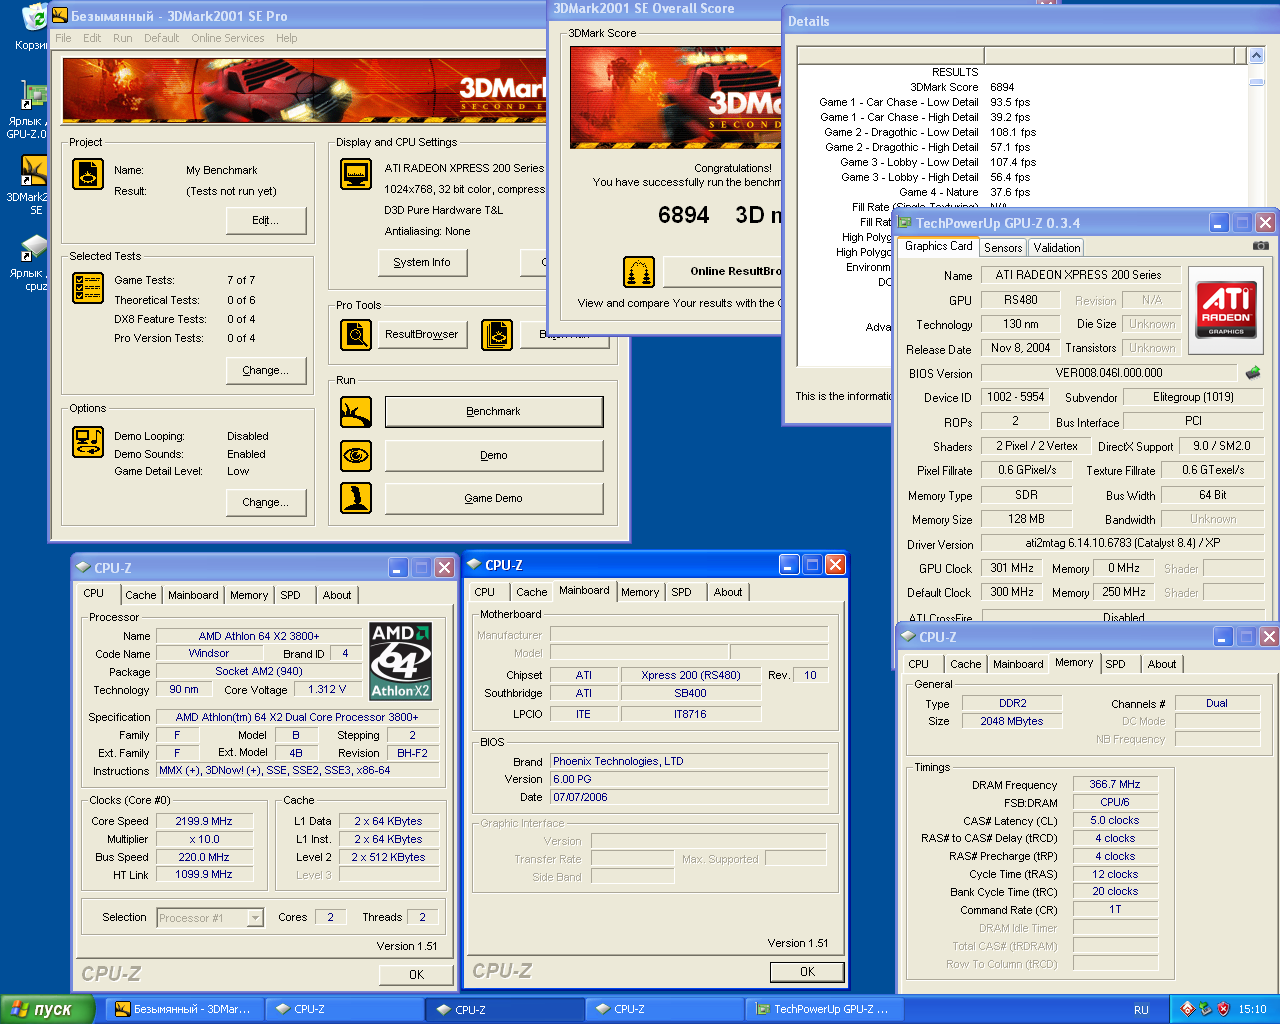
Task: Click the DRAM Frequency 366.7 MHz value
Action: pos(1115,784)
